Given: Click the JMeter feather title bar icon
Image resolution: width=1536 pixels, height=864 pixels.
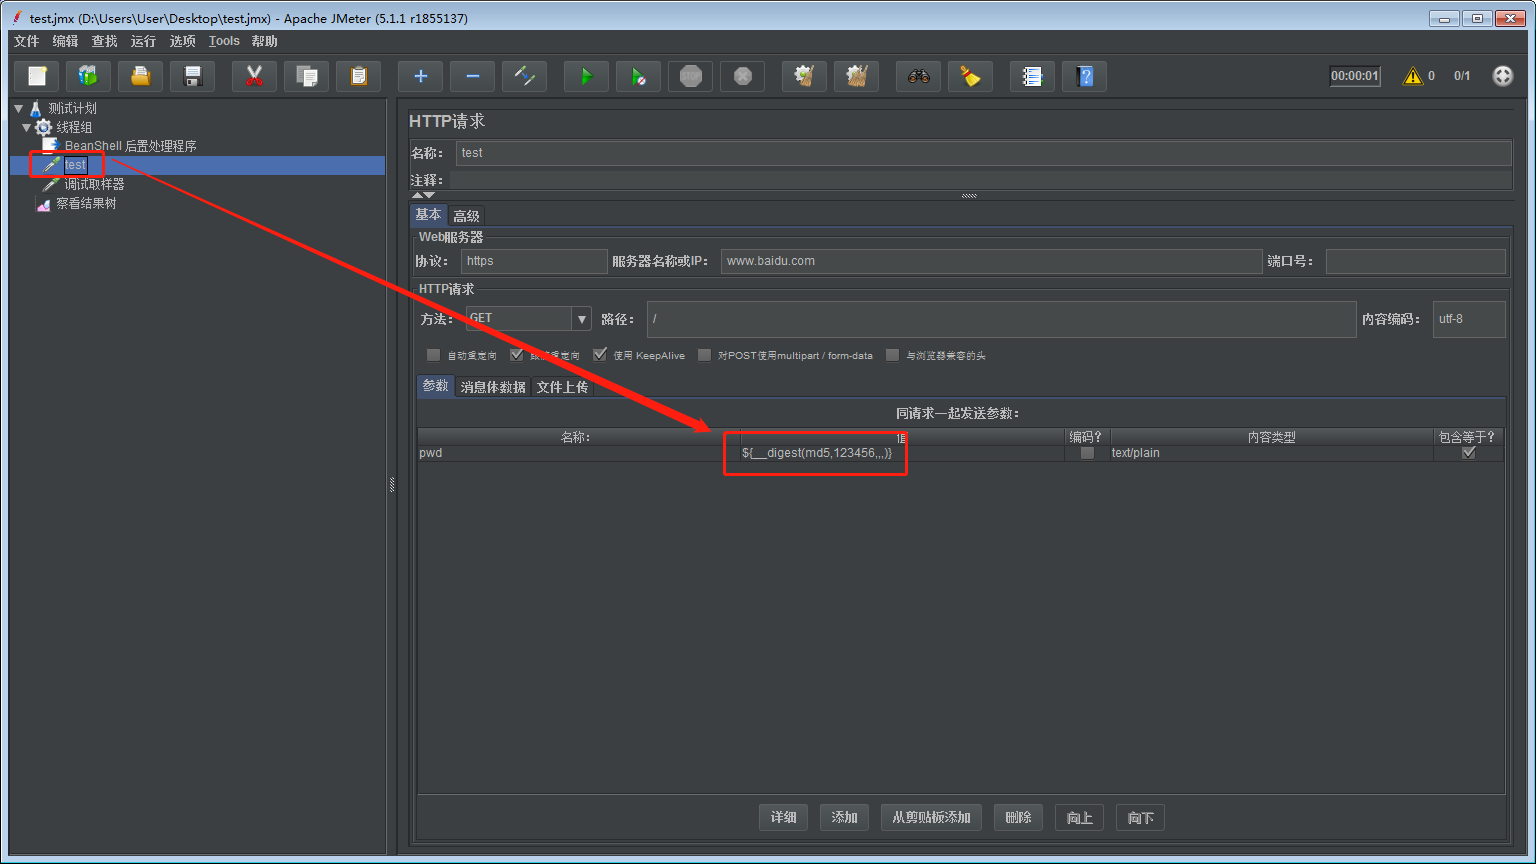Looking at the screenshot, I should click(x=17, y=18).
